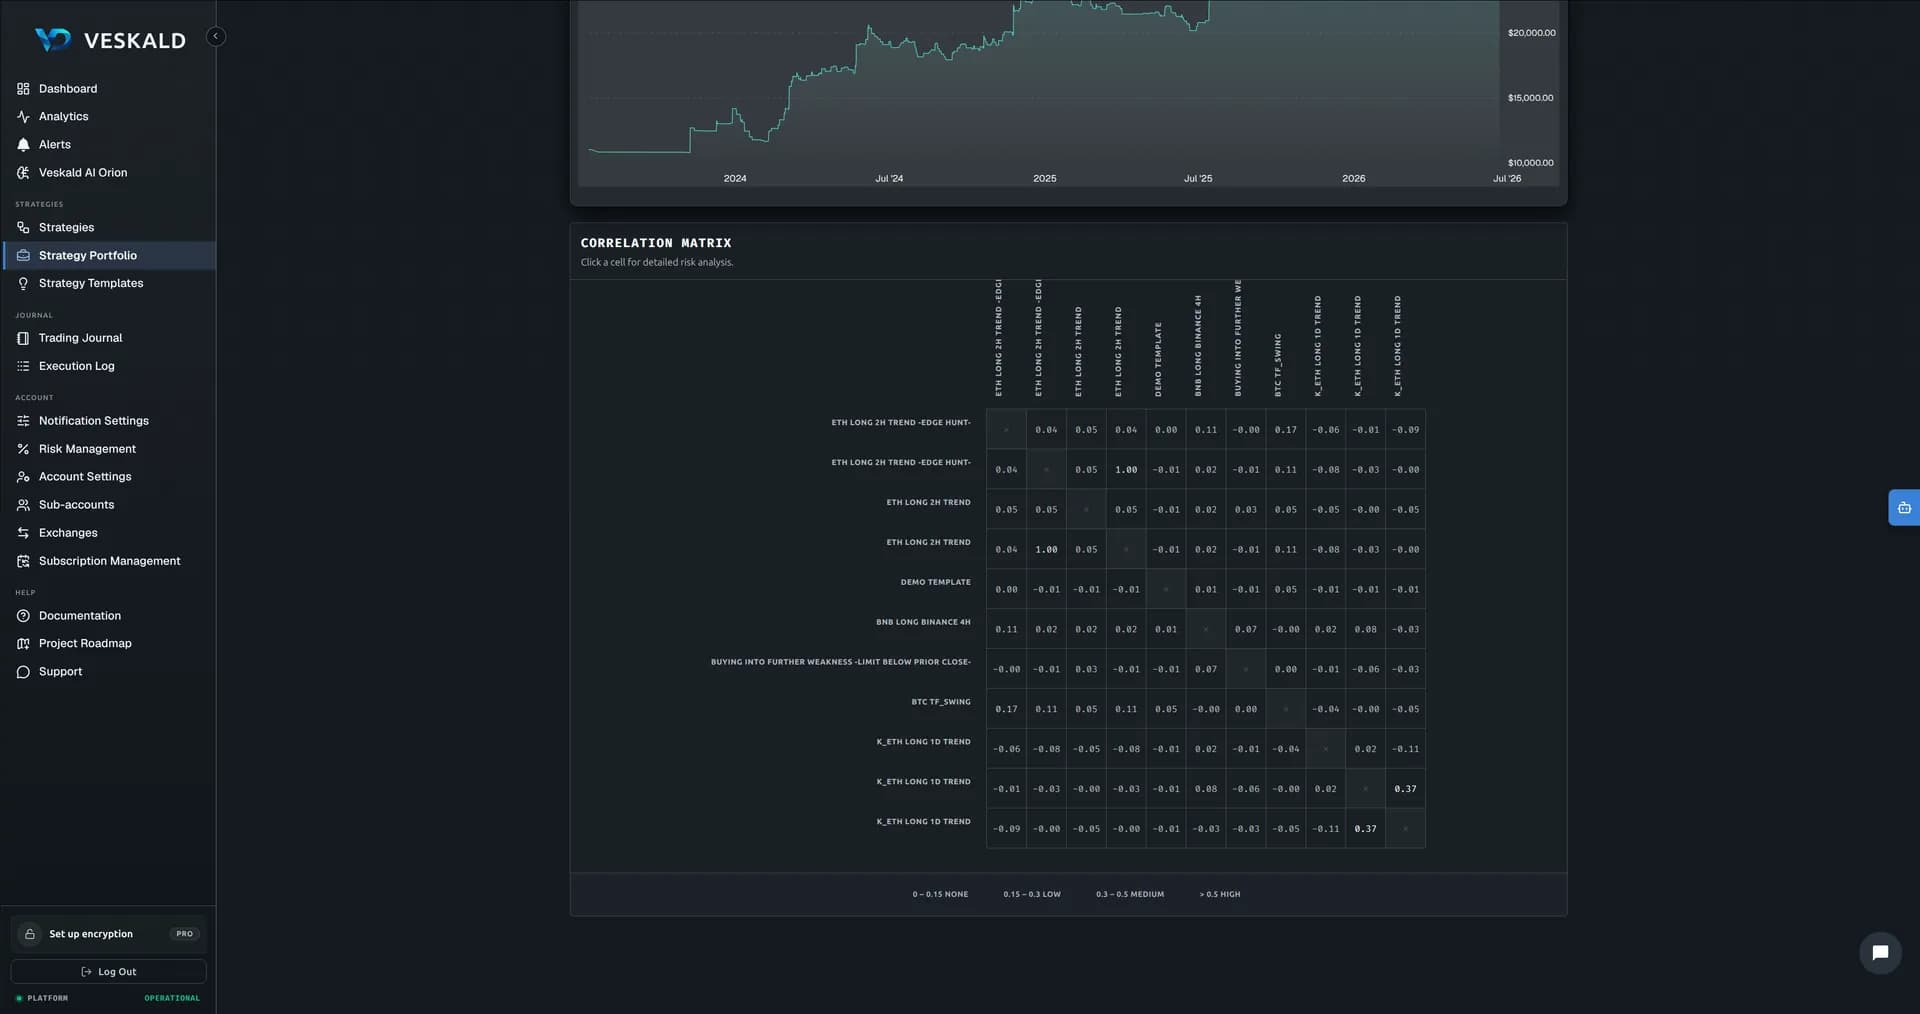Click the DEMO TEMPLATE column header
Image resolution: width=1920 pixels, height=1014 pixels.
1159,359
